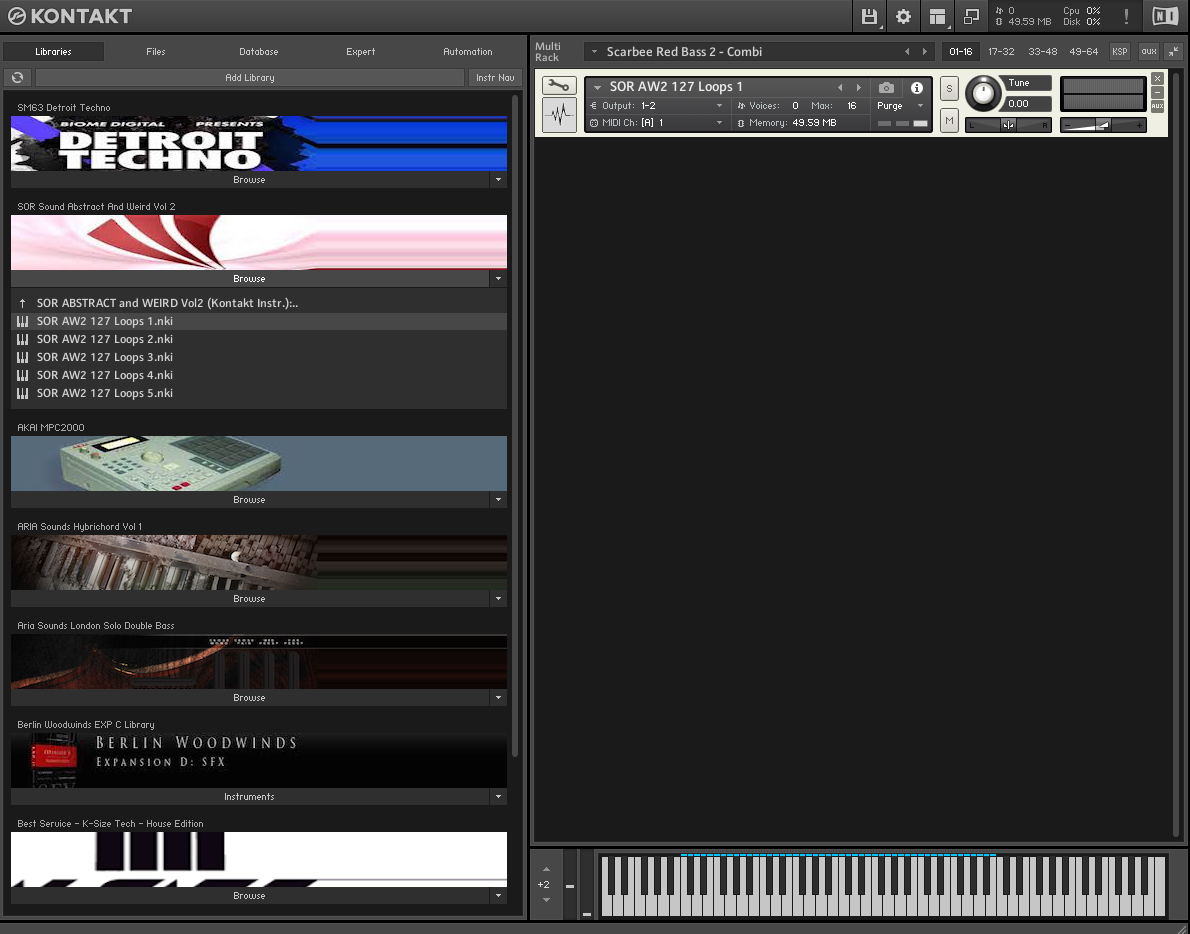Viewport: 1190px width, 934px height.
Task: Select next instrument preset arrow
Action: 859,87
